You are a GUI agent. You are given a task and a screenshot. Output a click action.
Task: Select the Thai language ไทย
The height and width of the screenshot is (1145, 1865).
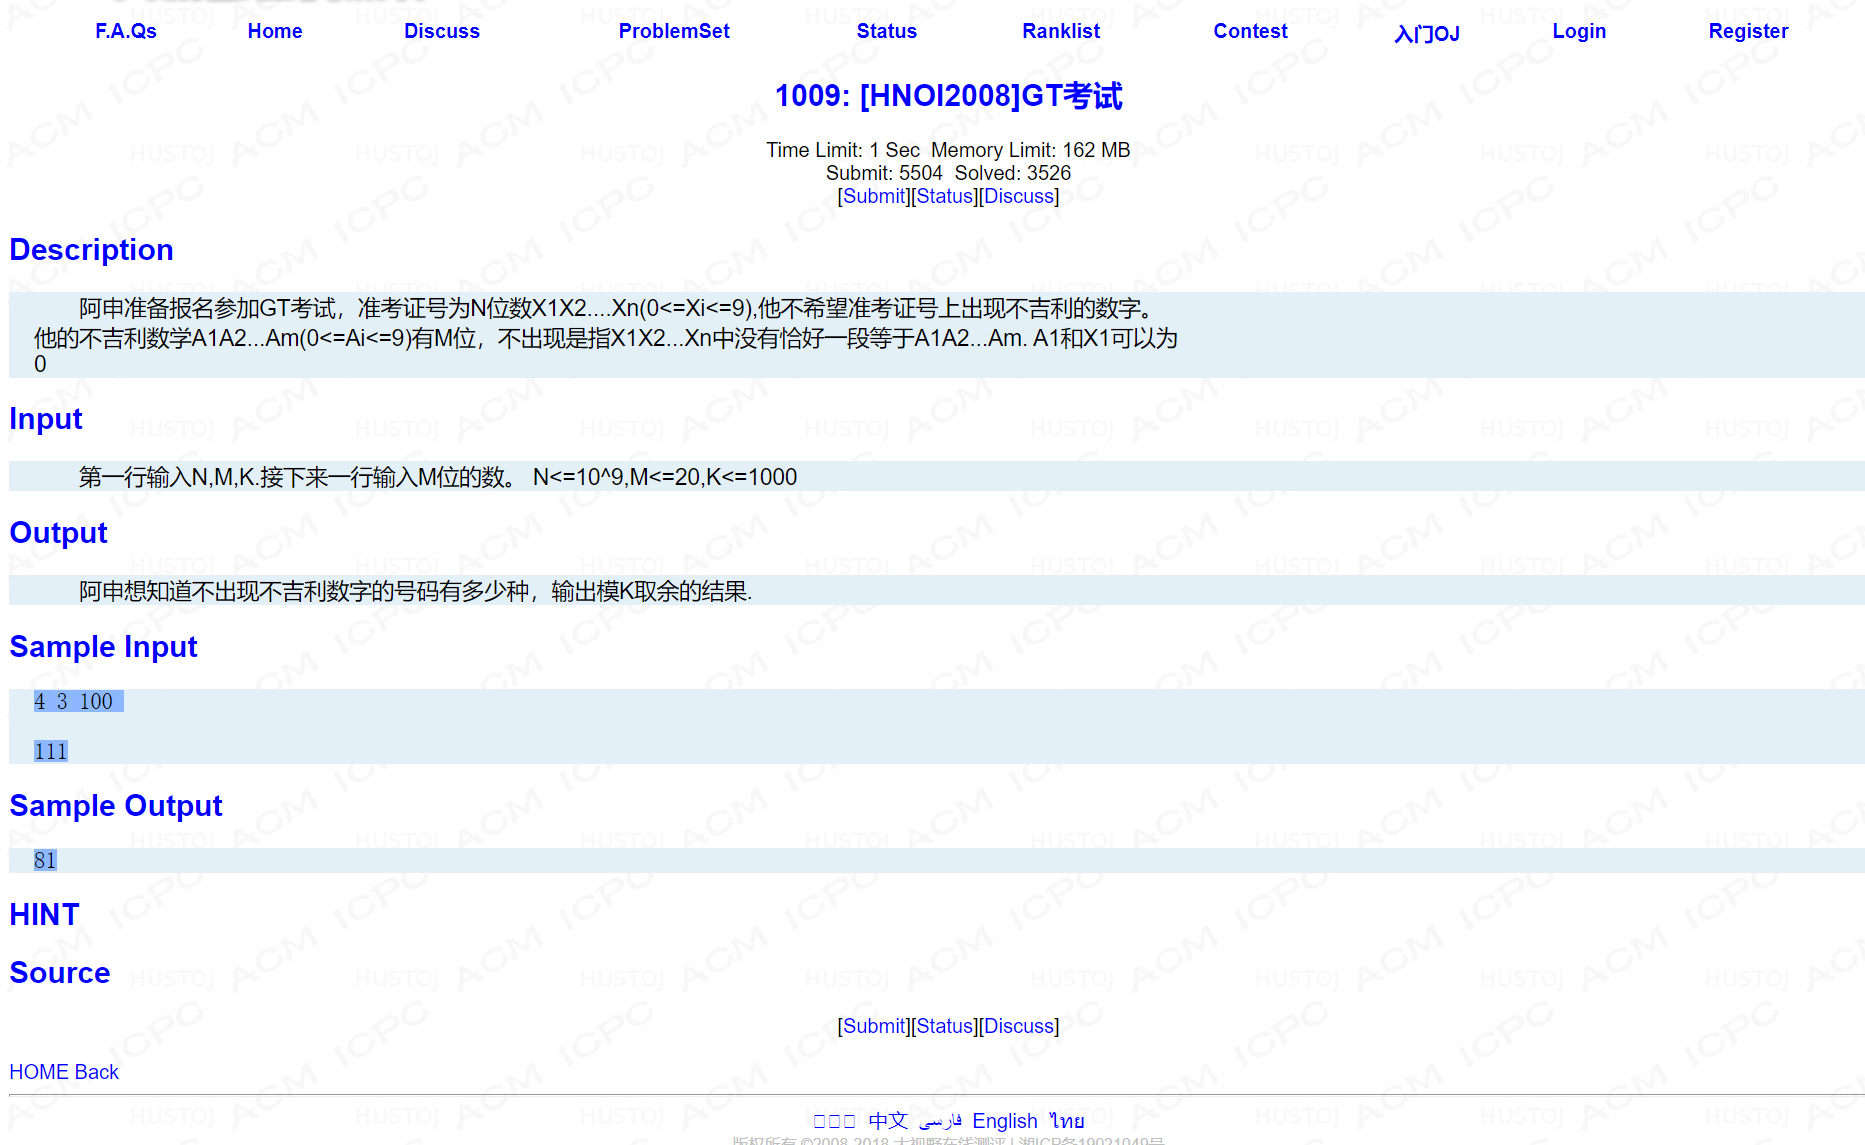pyautogui.click(x=1066, y=1121)
